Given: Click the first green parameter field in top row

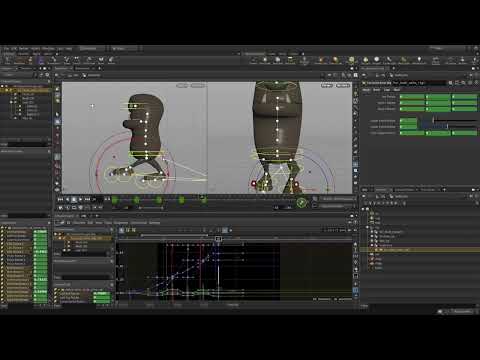Looking at the screenshot, I should 412,97.
